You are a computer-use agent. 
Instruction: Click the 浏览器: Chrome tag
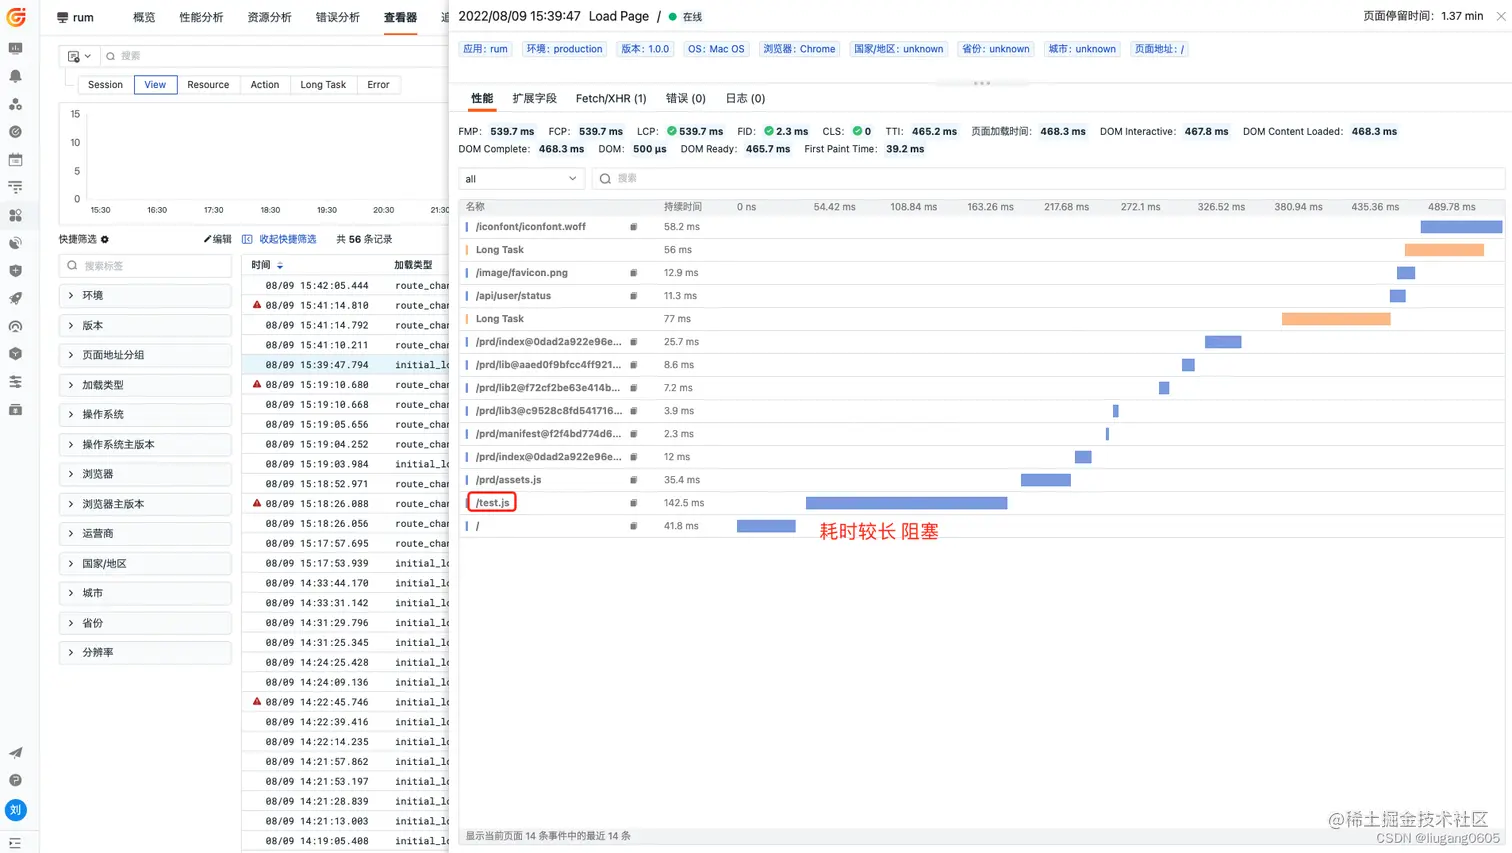tap(799, 49)
